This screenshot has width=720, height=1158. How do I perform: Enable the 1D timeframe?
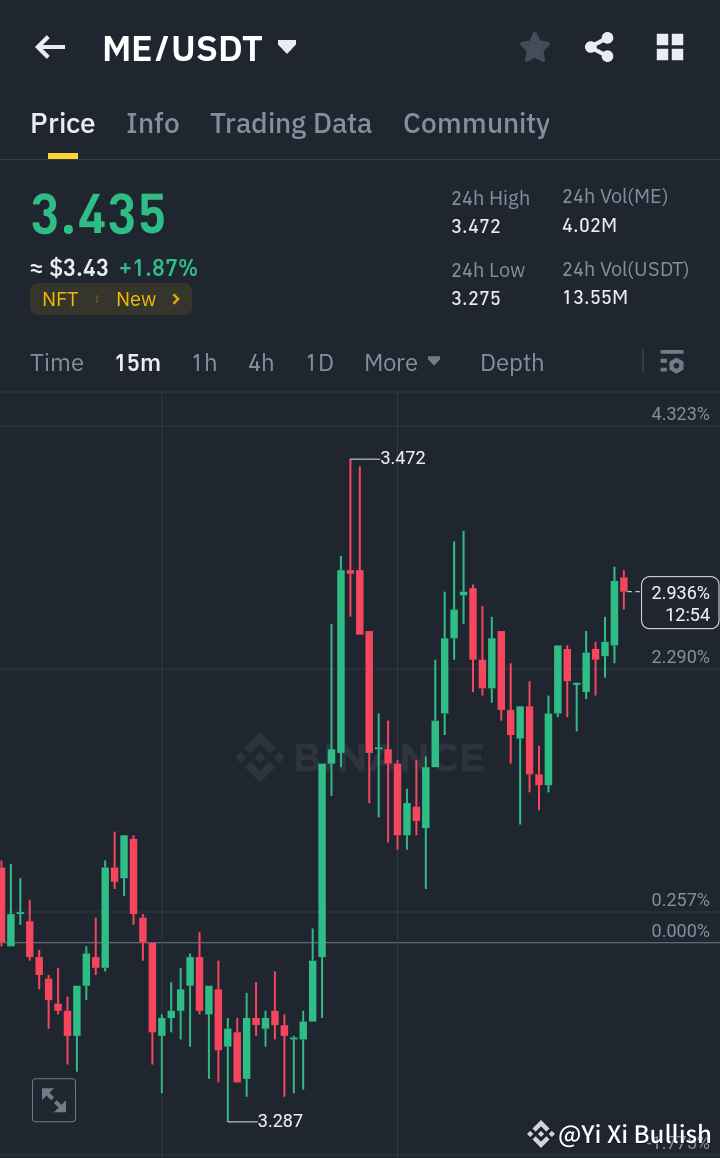tap(319, 362)
